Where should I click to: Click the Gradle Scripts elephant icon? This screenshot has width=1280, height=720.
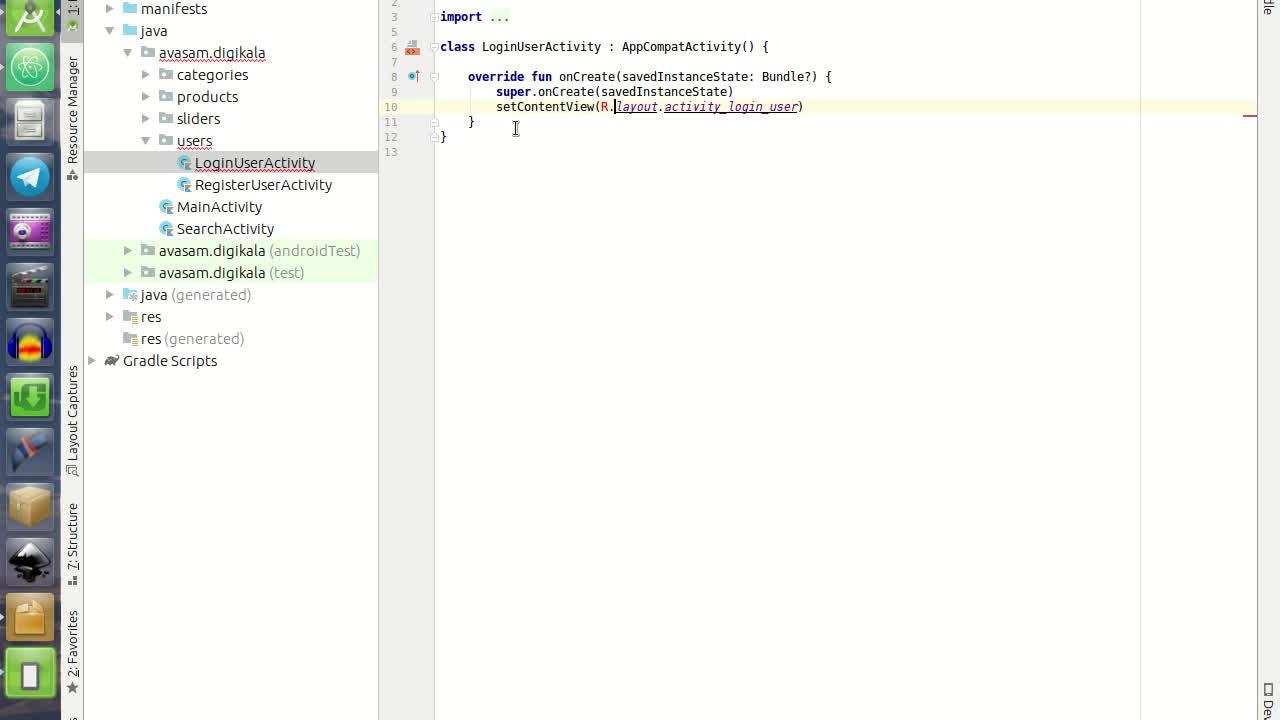pos(111,361)
